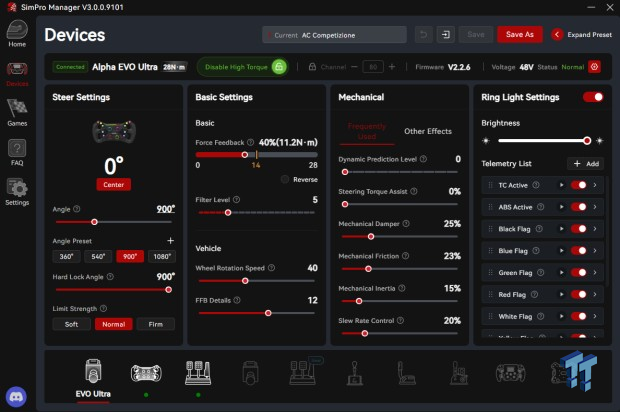Expand the Blue Flag telemetry row
This screenshot has width=620, height=412.
pos(595,250)
